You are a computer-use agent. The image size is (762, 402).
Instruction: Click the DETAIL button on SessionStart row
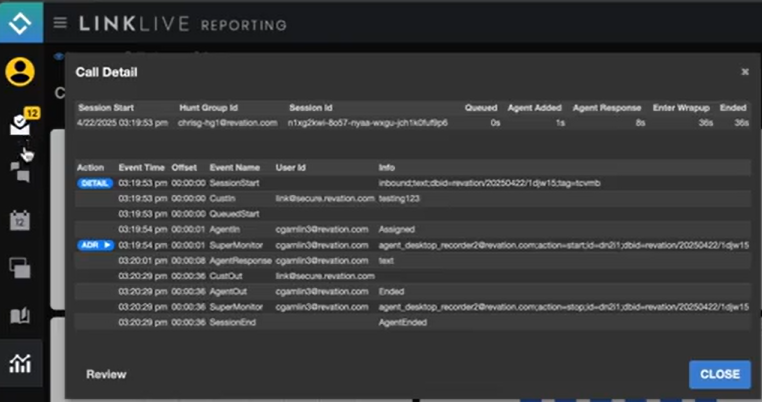[x=94, y=183]
